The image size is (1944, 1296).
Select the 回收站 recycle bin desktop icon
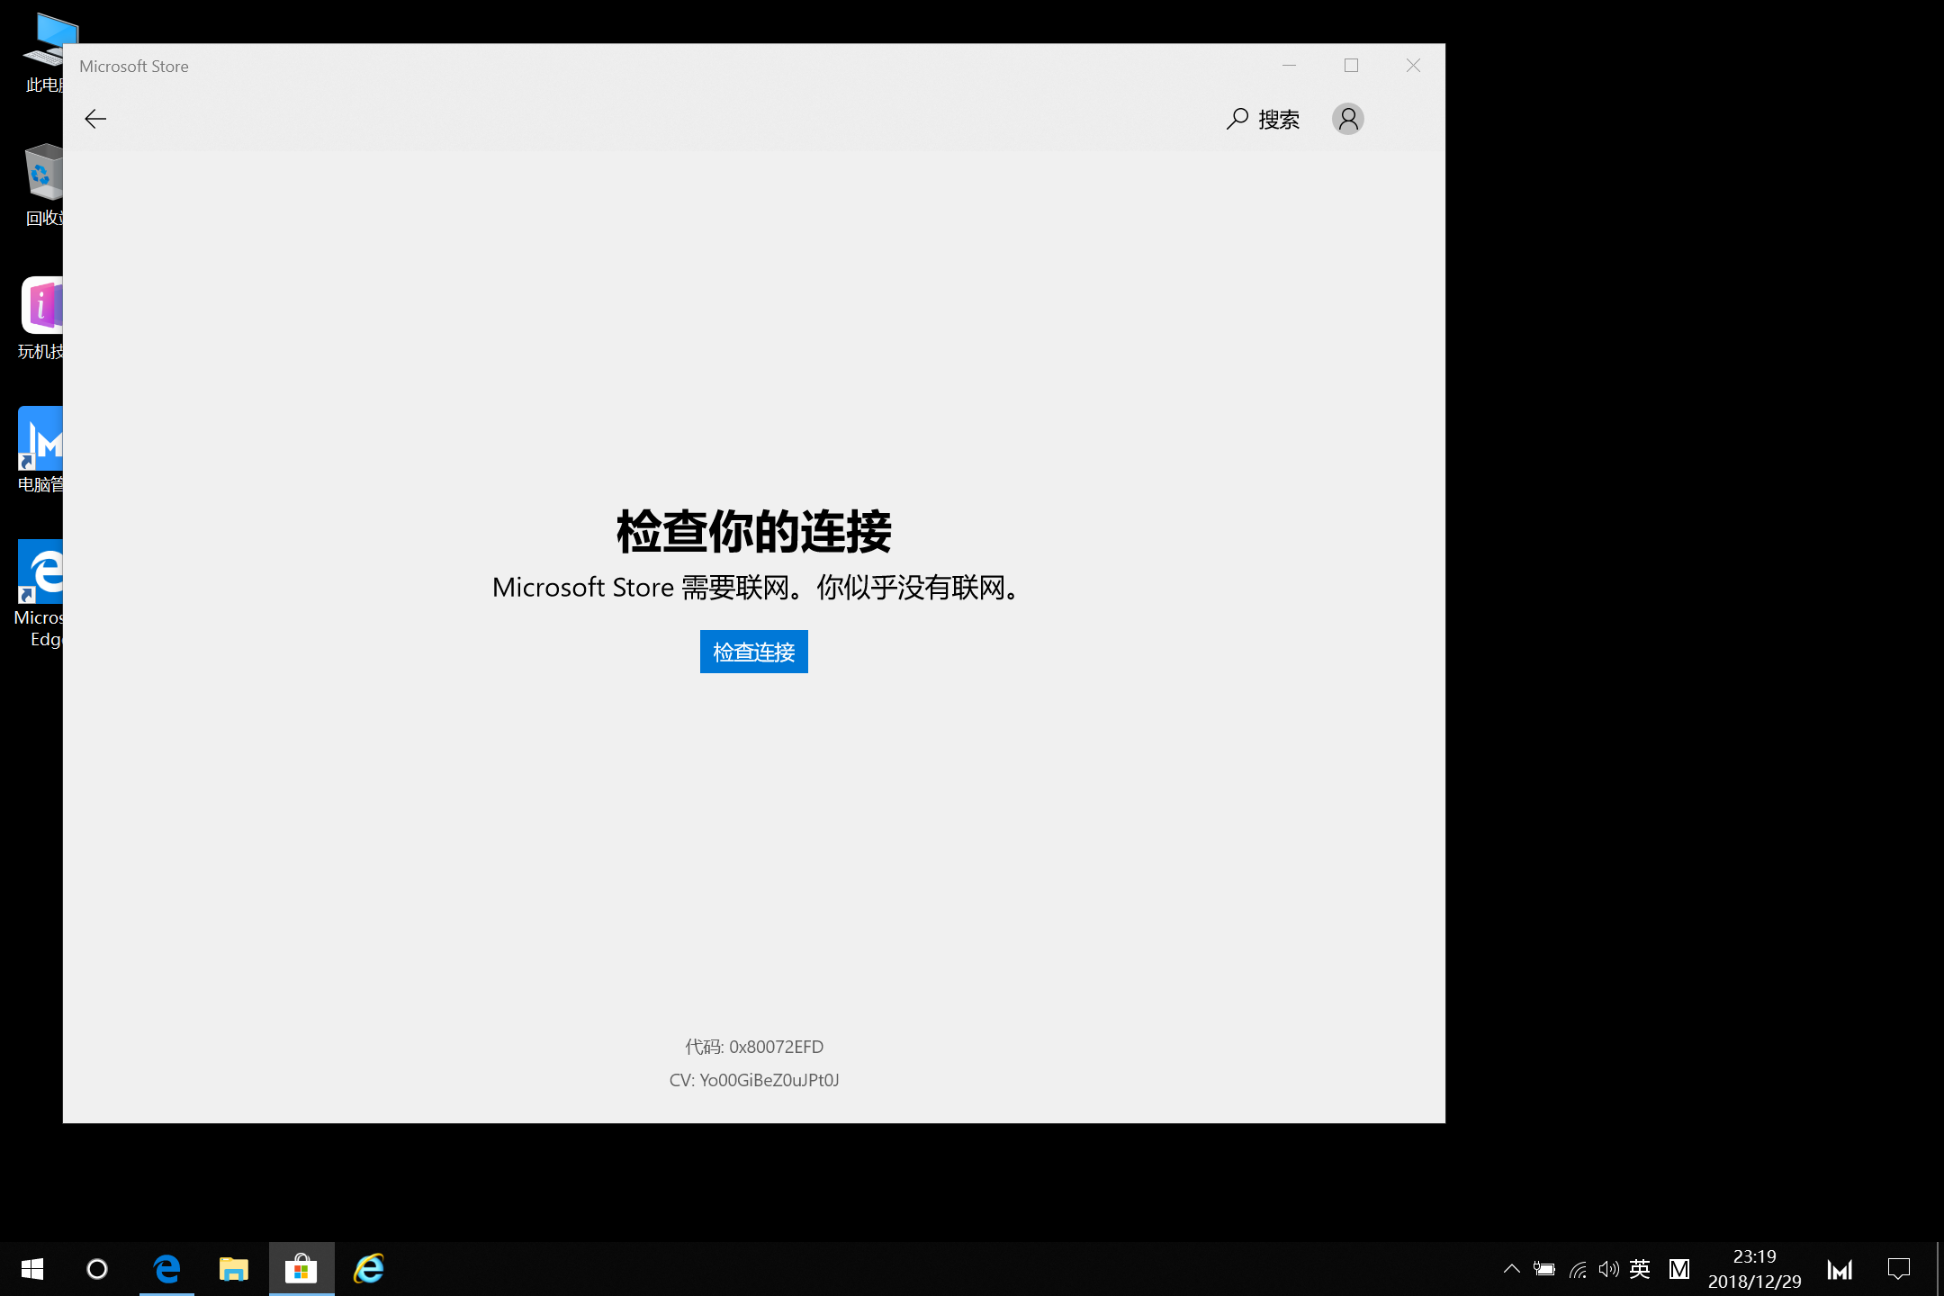tap(41, 185)
